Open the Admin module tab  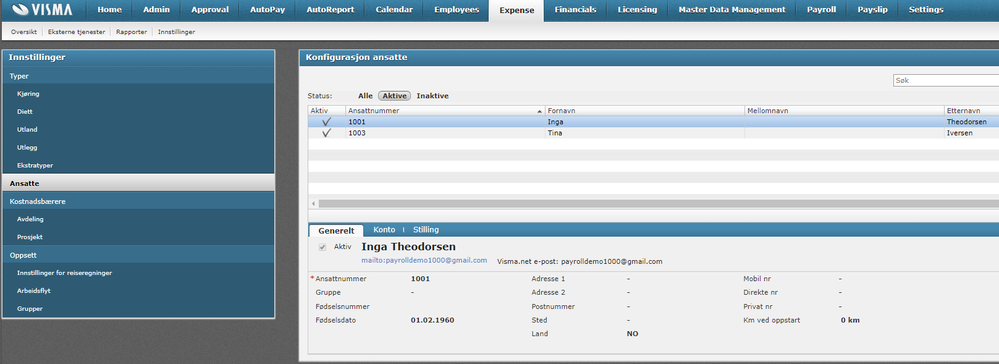(x=156, y=10)
